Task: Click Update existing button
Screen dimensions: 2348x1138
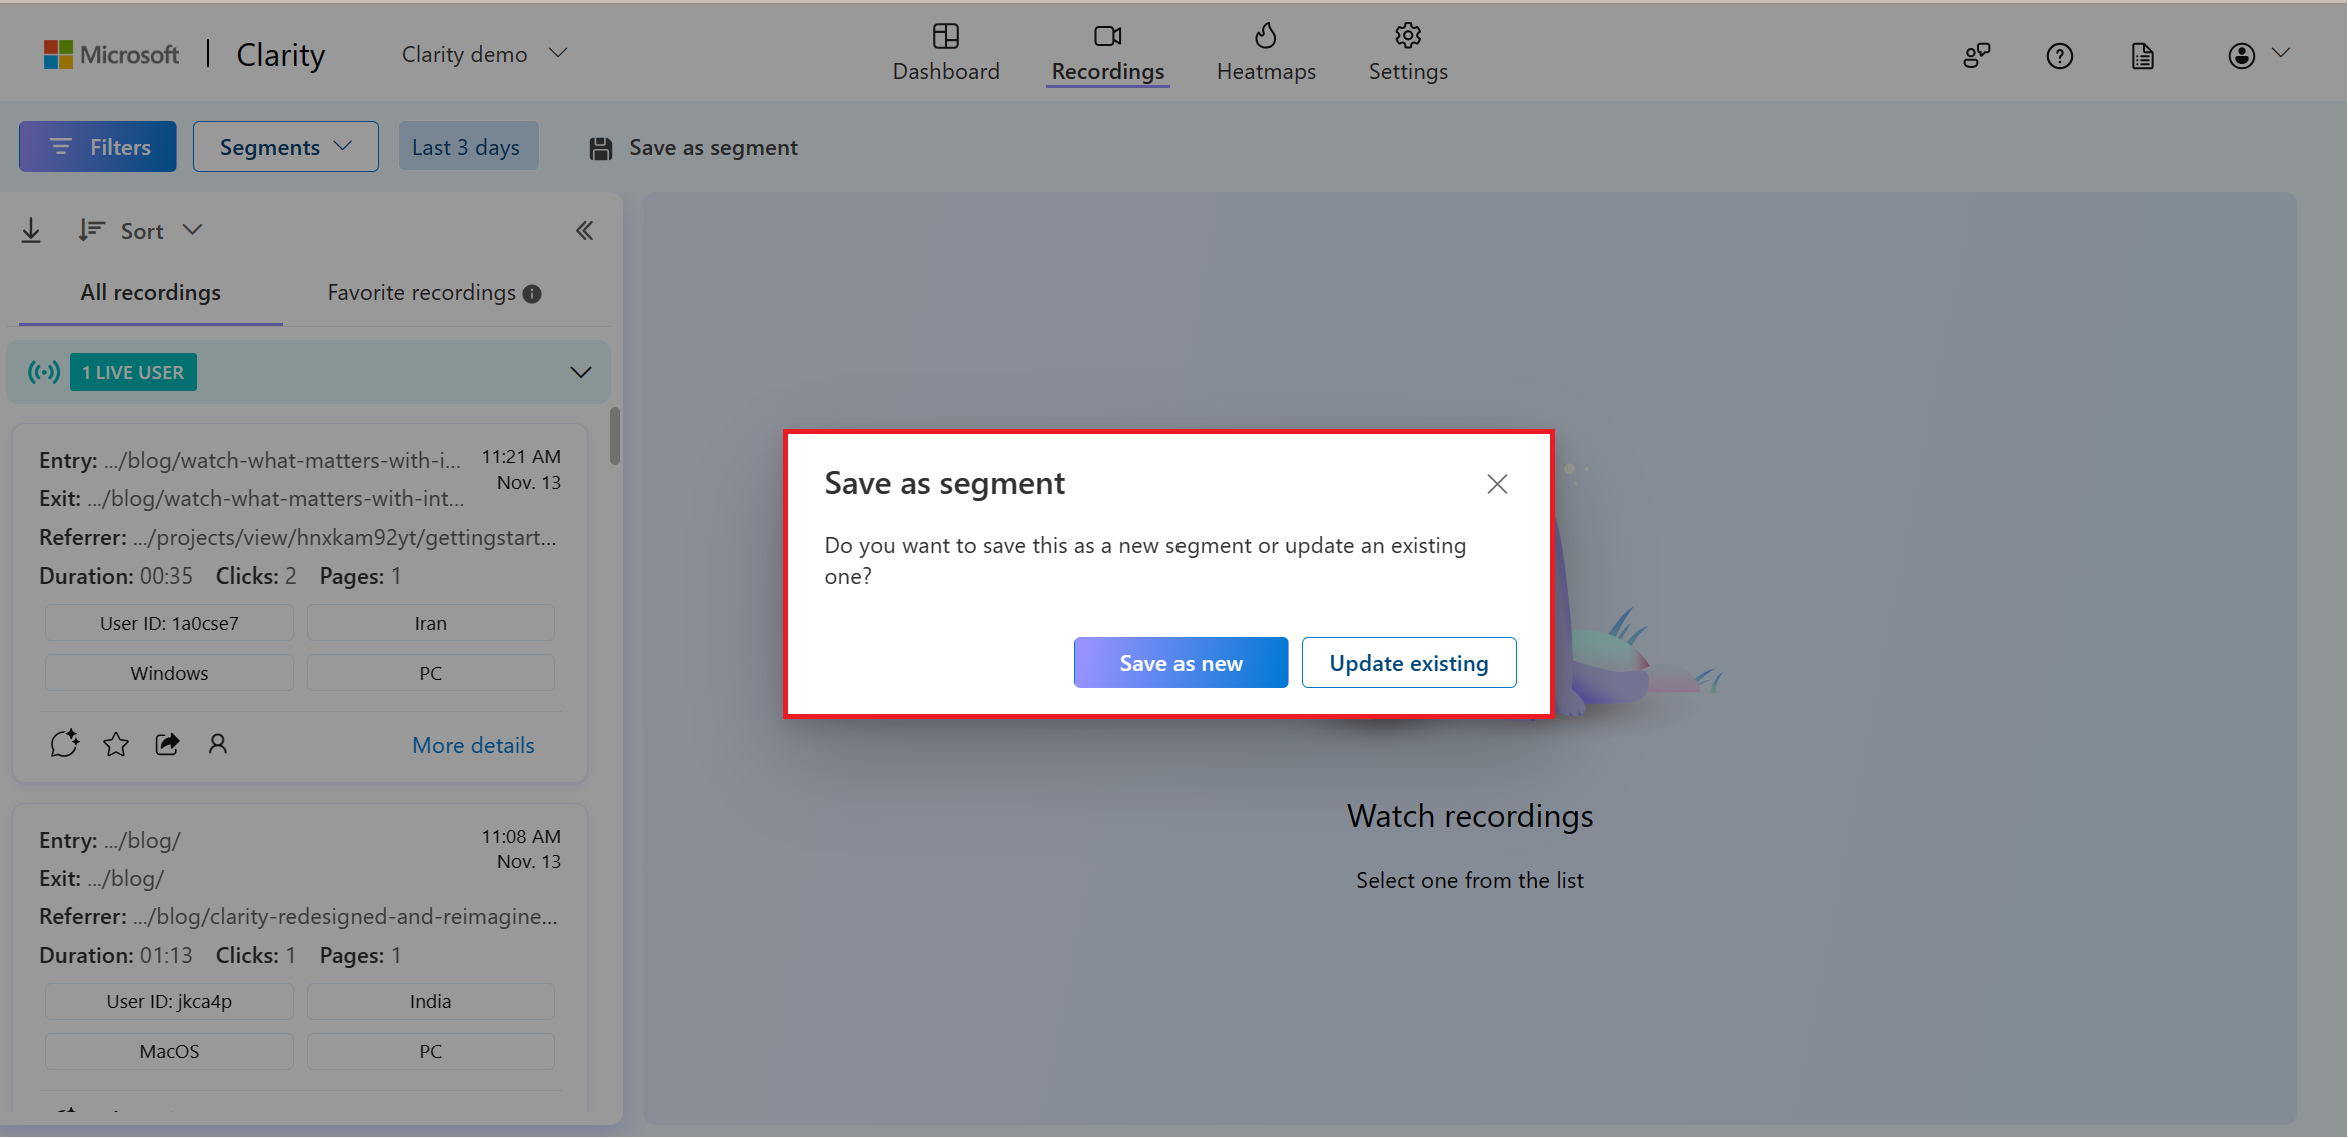Action: coord(1409,663)
